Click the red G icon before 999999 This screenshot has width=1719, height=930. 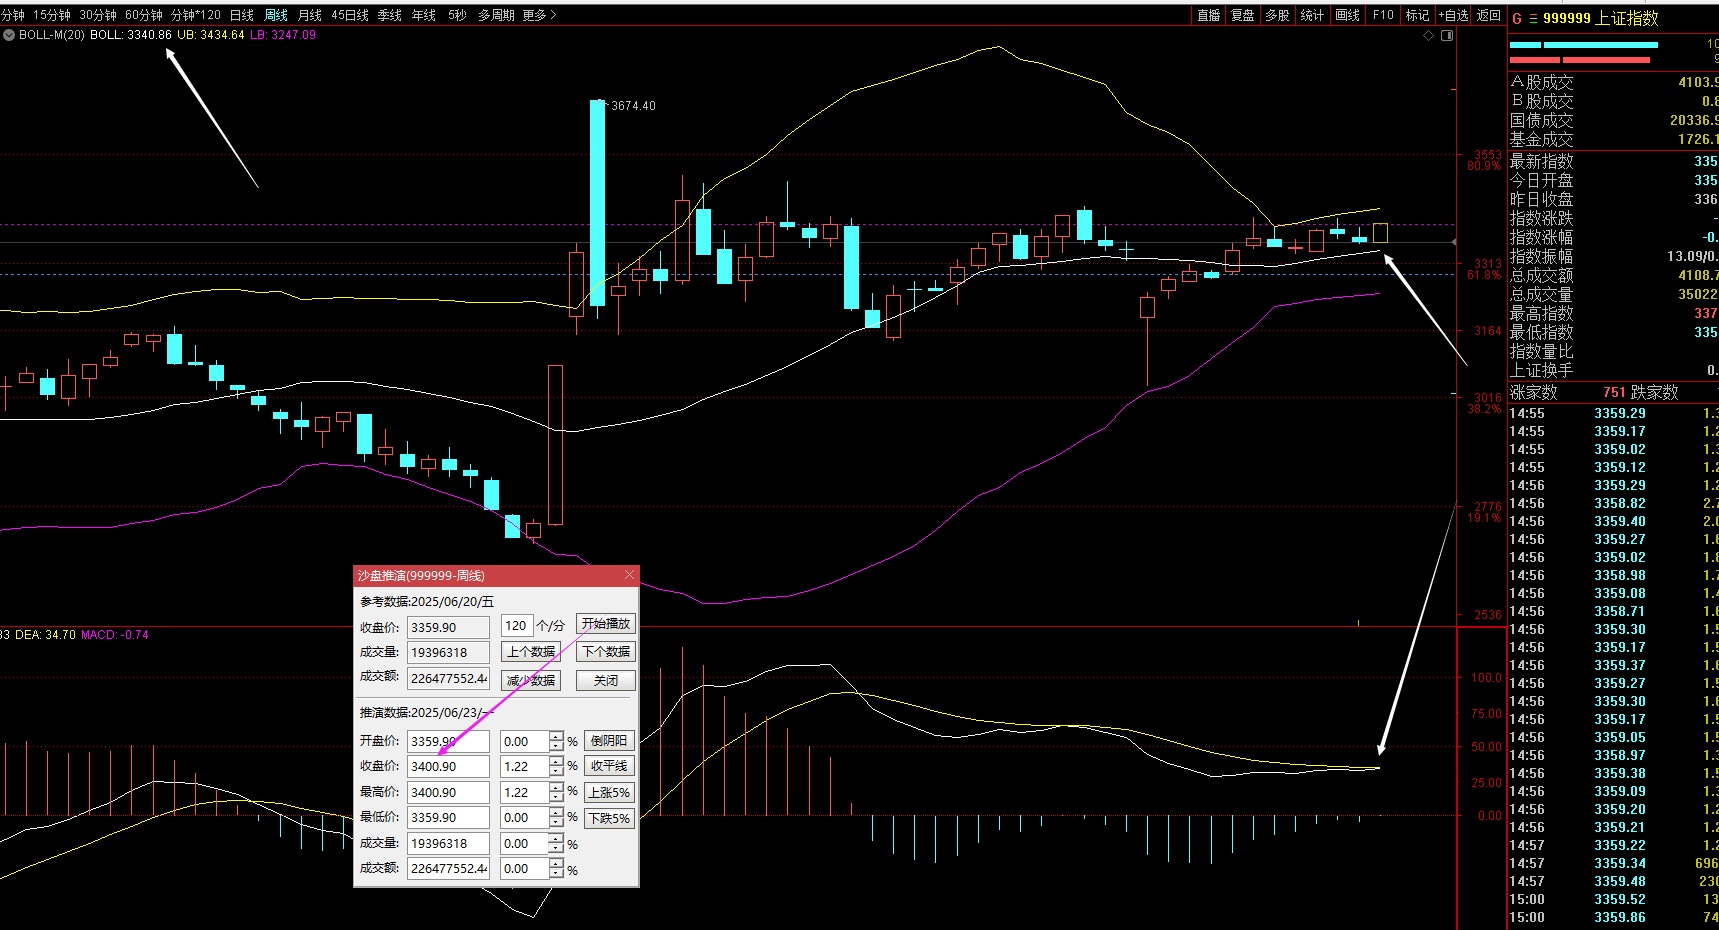pos(1517,18)
